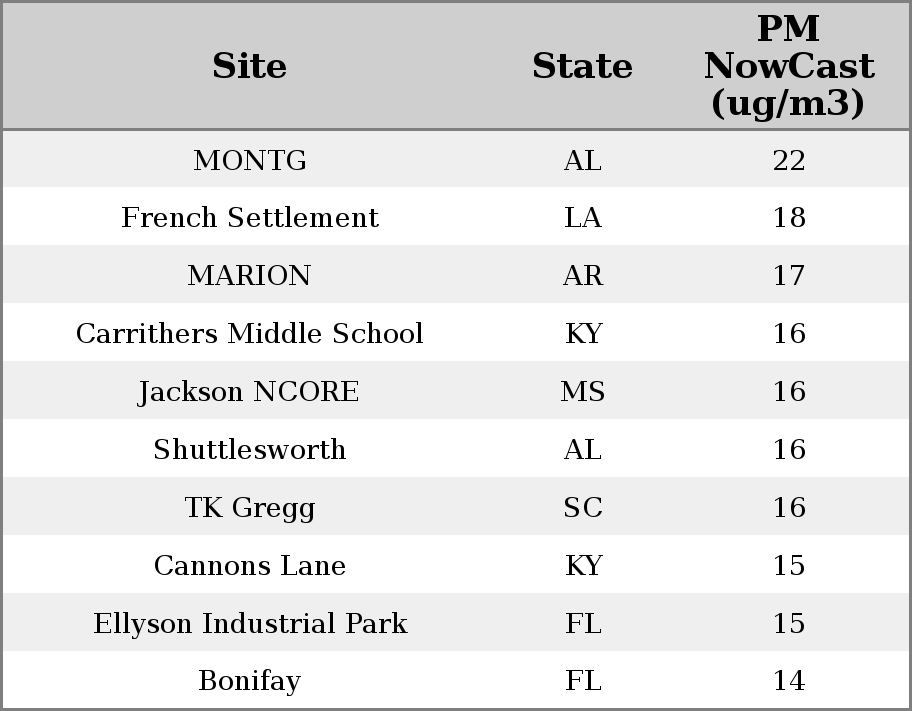Click the TK Gregg site name
Image resolution: width=912 pixels, height=711 pixels.
[250, 508]
